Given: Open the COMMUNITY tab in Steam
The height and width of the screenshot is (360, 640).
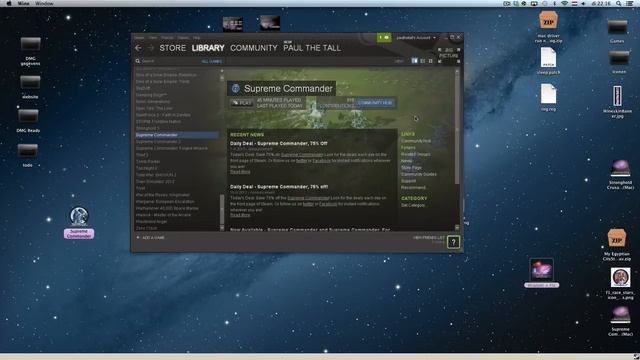Looking at the screenshot, I should coord(254,48).
